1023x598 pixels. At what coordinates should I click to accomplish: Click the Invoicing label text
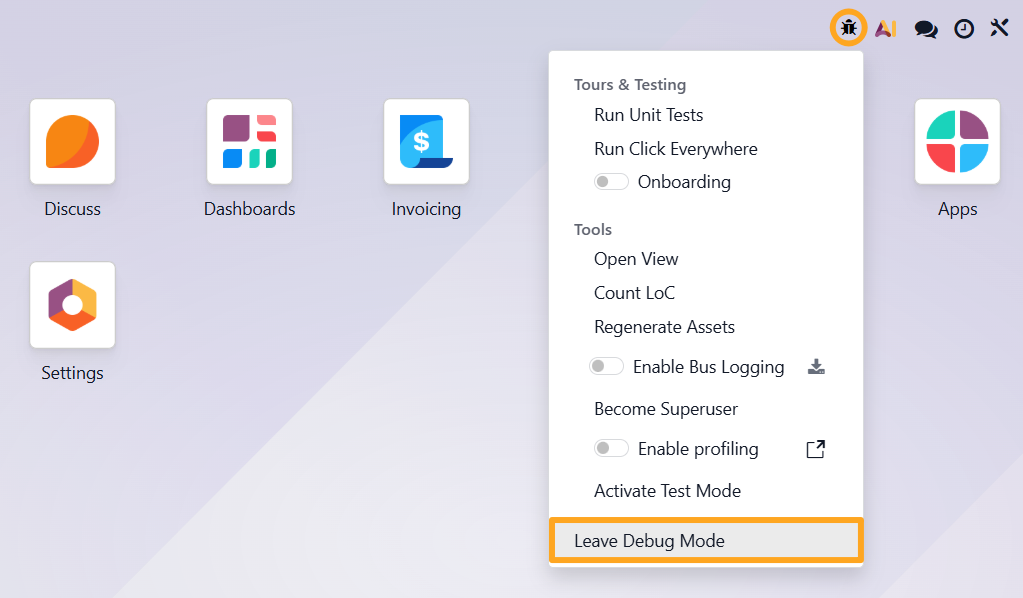click(426, 209)
